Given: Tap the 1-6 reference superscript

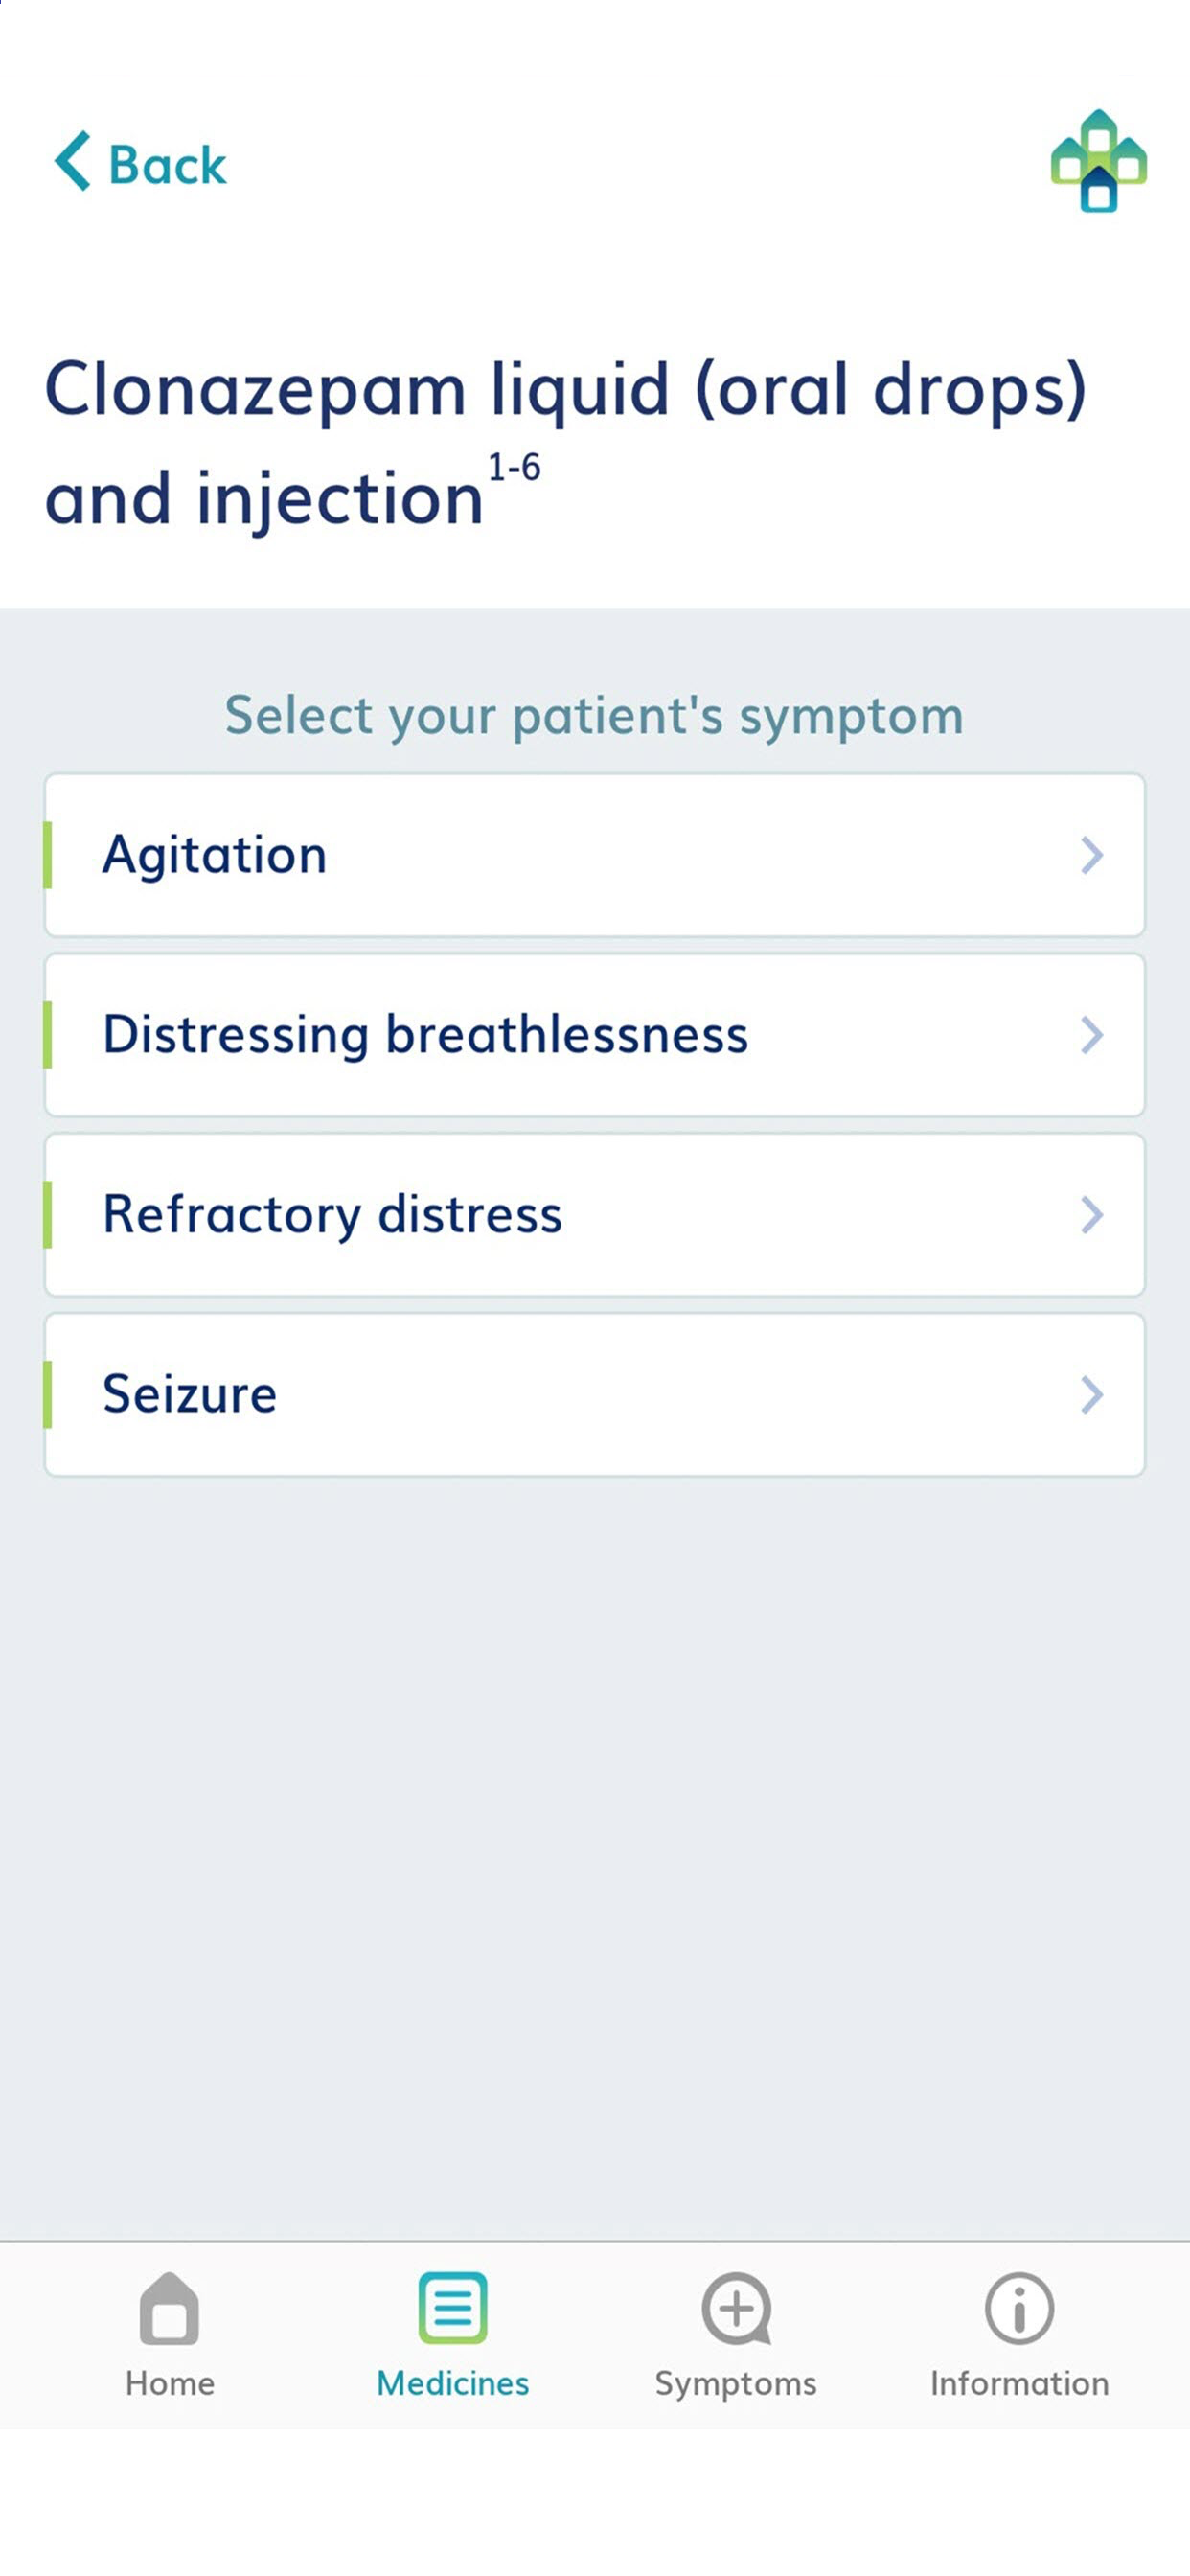Looking at the screenshot, I should click(x=514, y=467).
